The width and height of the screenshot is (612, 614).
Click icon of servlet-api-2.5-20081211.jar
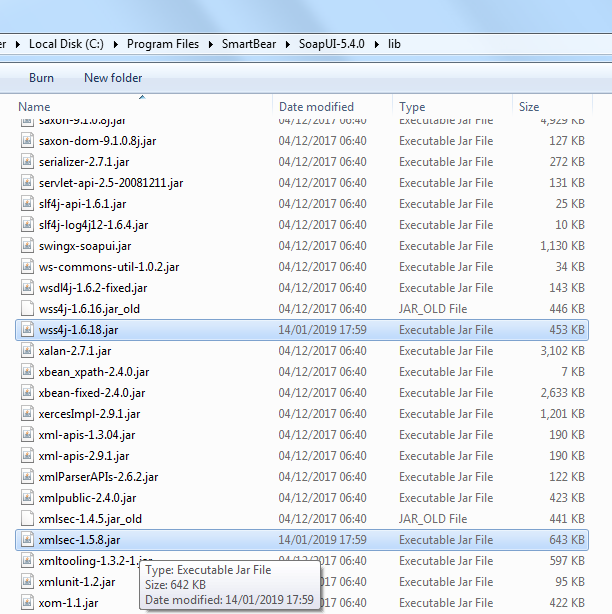tap(27, 182)
